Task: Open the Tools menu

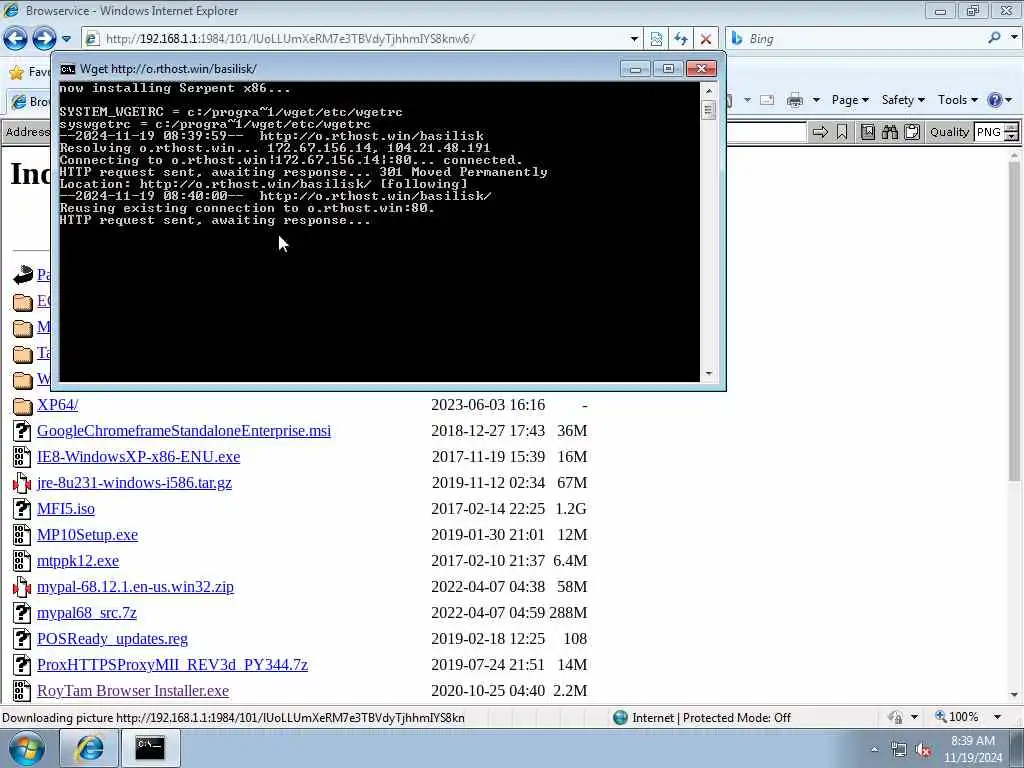Action: (x=957, y=100)
